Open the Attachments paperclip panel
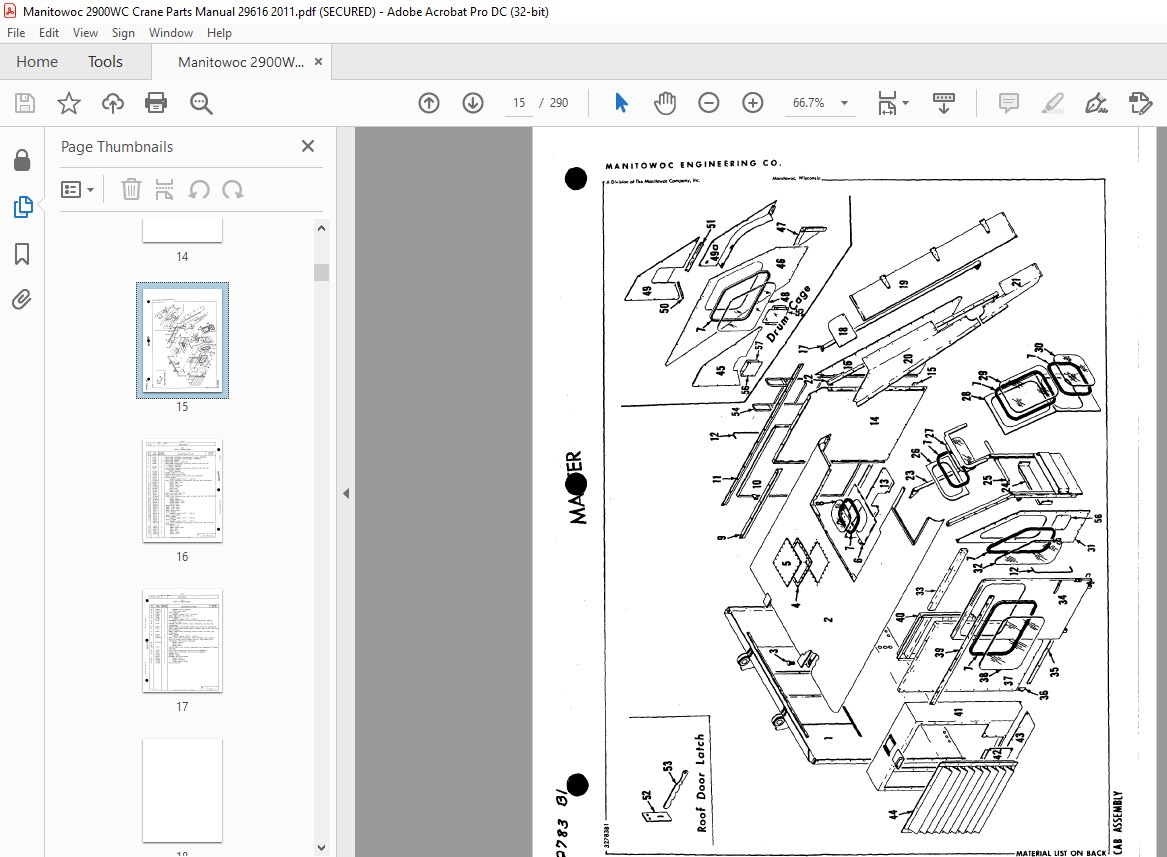The height and width of the screenshot is (857, 1167). tap(22, 299)
